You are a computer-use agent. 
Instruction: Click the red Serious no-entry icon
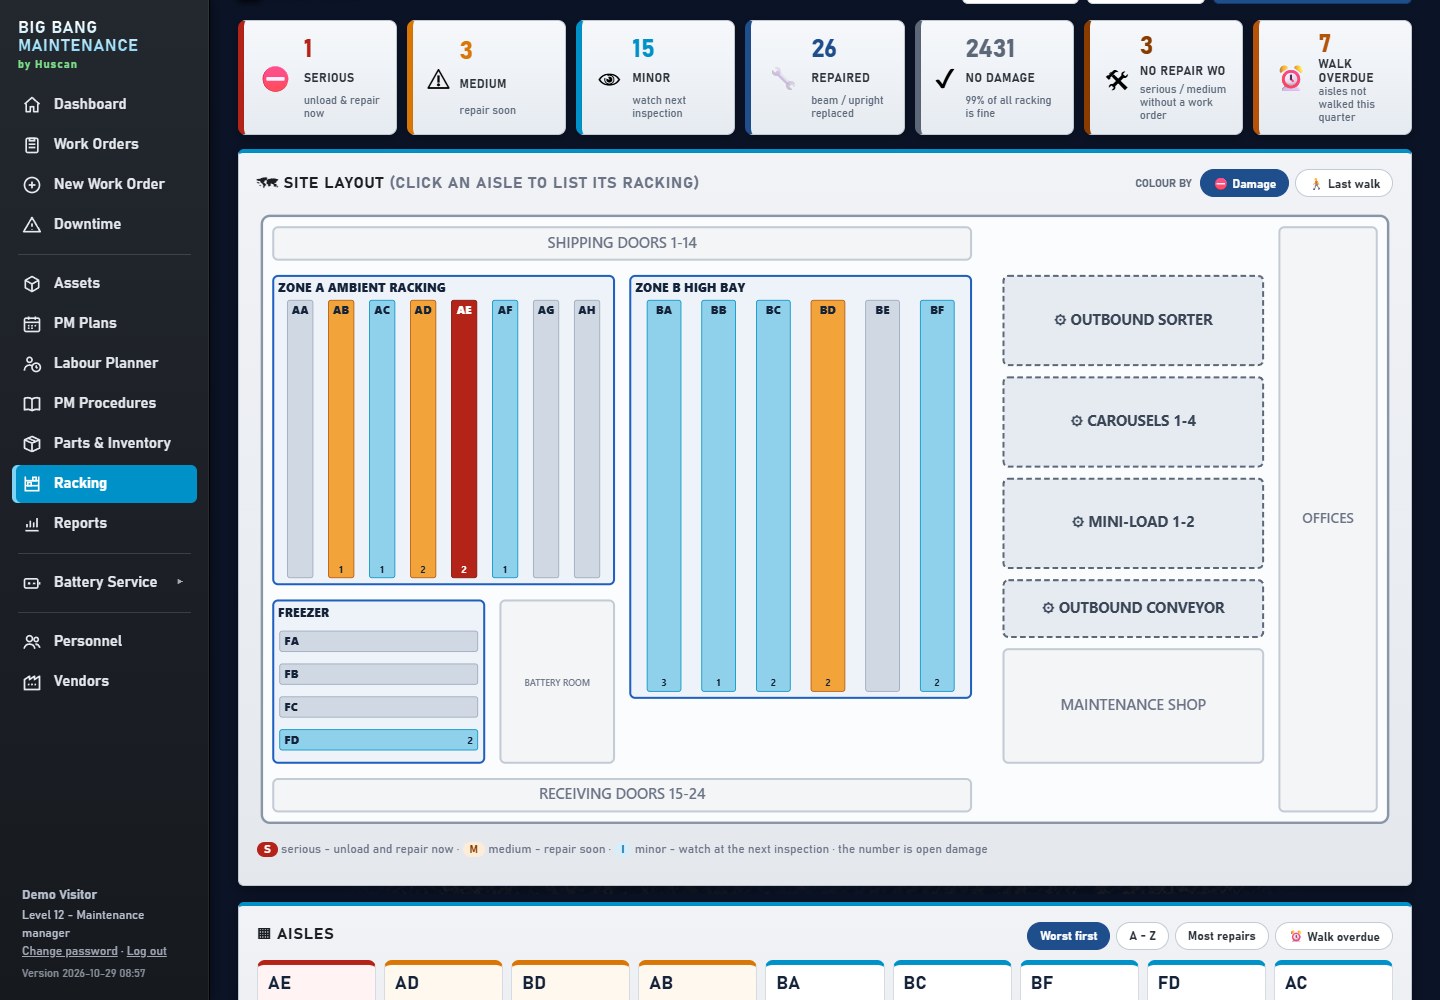pyautogui.click(x=275, y=78)
